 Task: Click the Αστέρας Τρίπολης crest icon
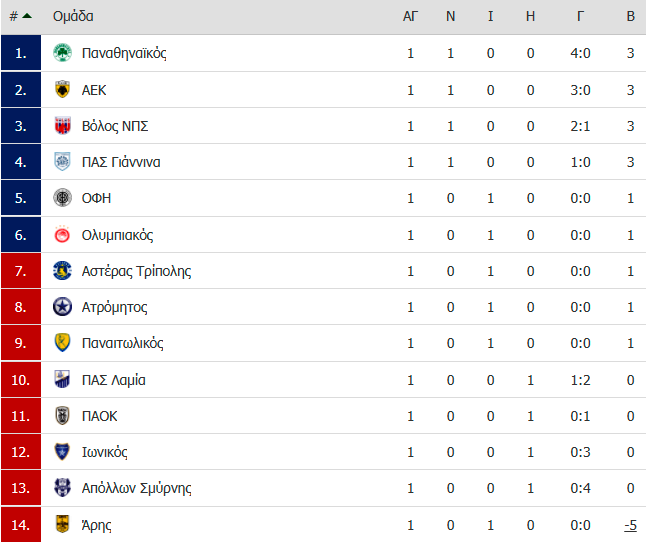tap(62, 271)
